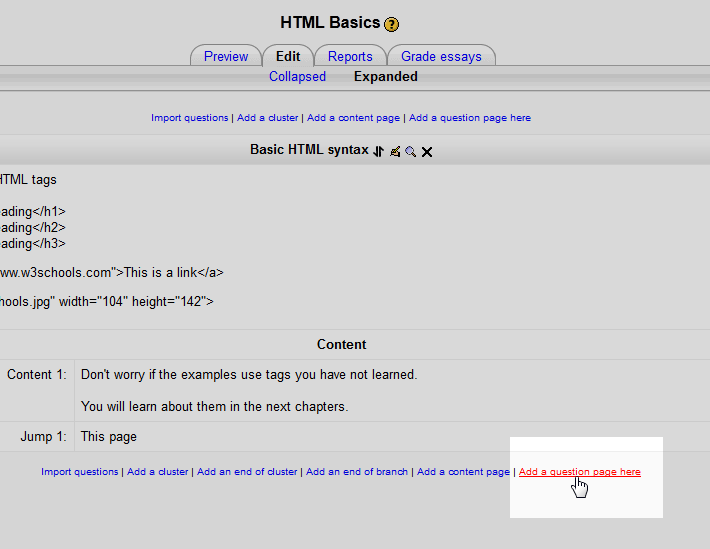This screenshot has width=710, height=549.
Task: Click the </h1> code line
Action: tap(33, 212)
